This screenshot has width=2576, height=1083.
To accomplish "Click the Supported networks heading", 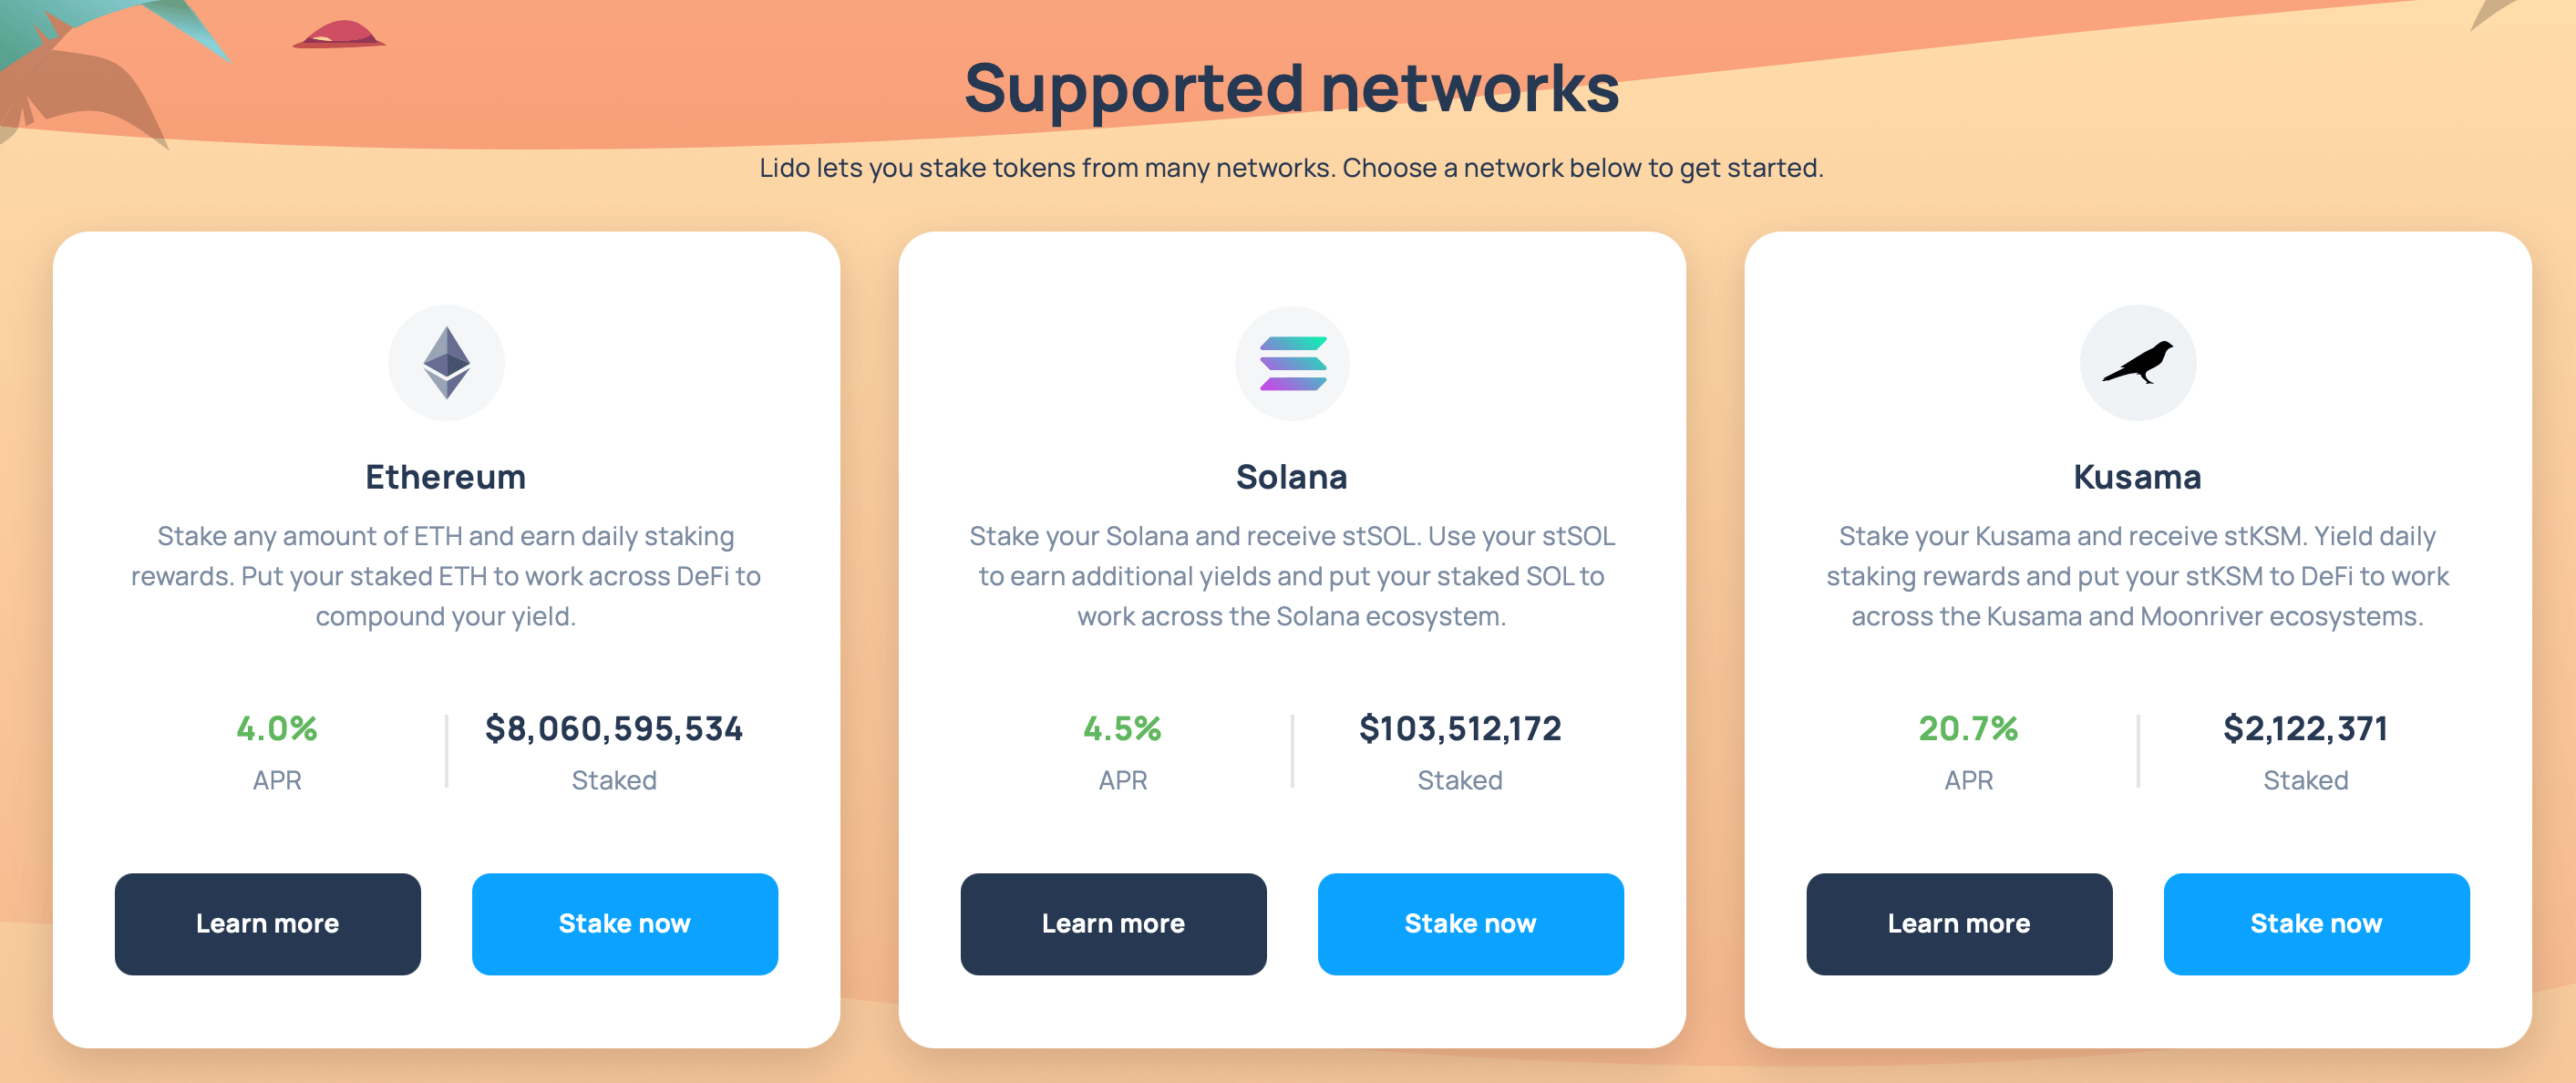I will (x=1291, y=88).
